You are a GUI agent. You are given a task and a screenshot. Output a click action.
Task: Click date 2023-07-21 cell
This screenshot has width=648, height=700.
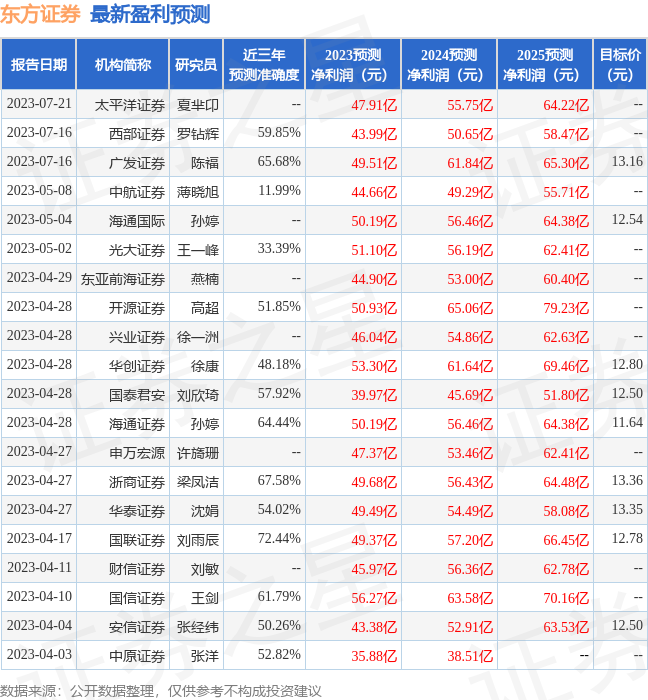pyautogui.click(x=39, y=104)
